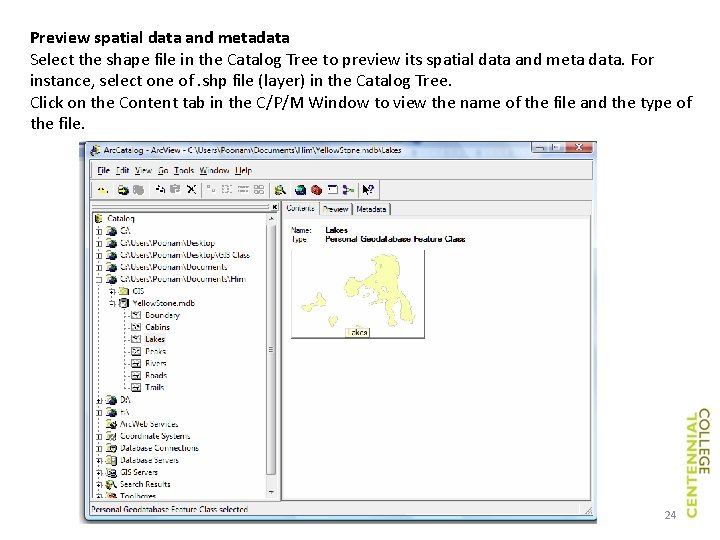Click the What's This help pointer icon

368,190
